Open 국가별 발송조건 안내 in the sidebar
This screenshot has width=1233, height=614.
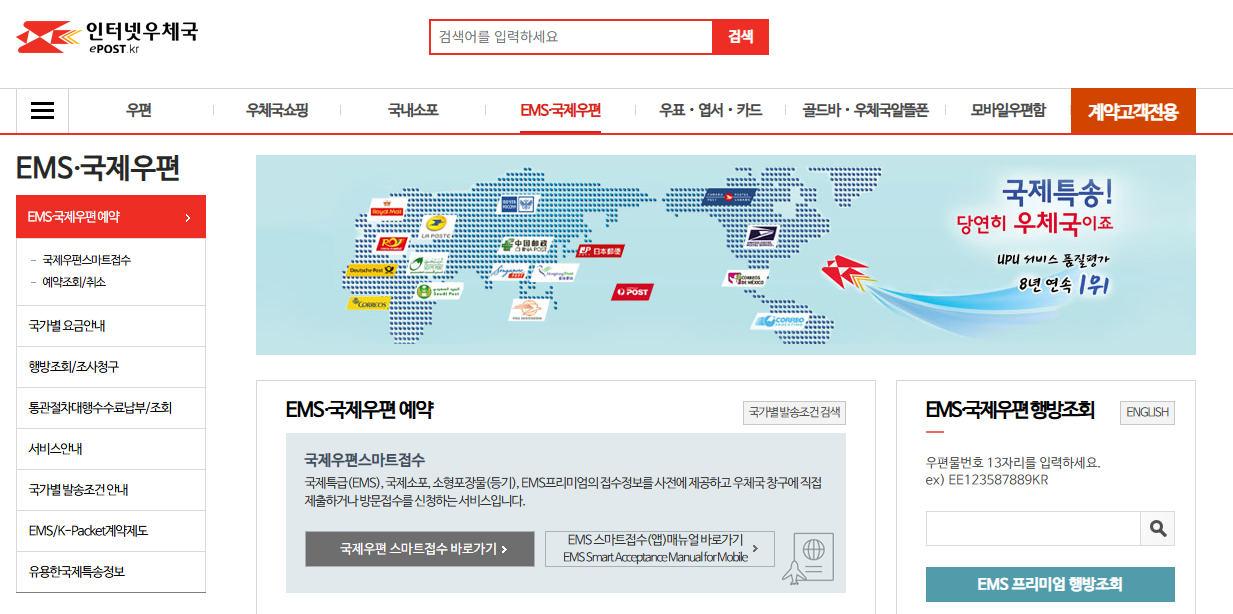coord(111,490)
